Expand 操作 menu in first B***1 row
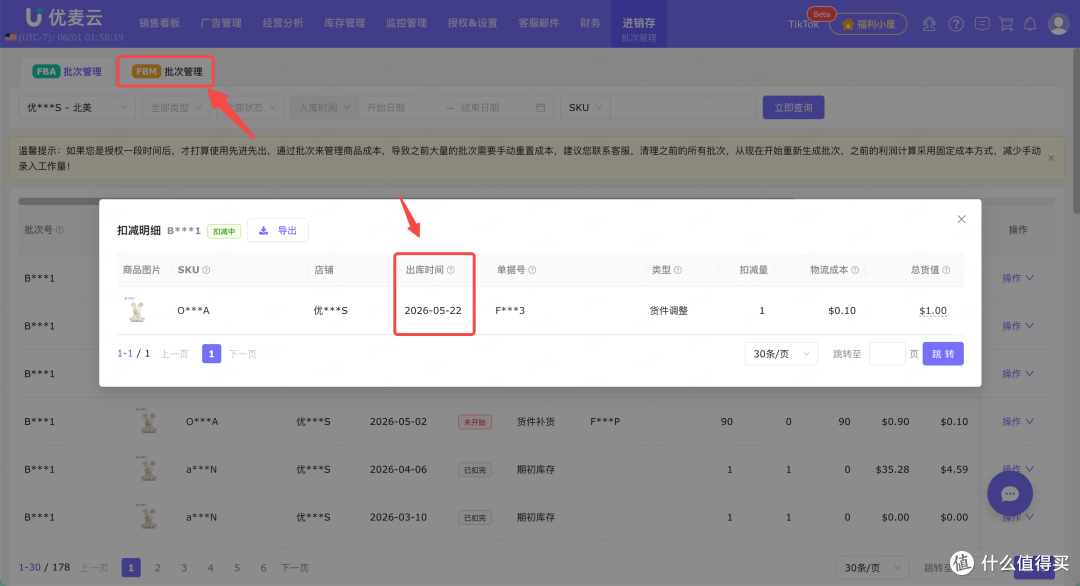This screenshot has width=1080, height=586. 1017,278
